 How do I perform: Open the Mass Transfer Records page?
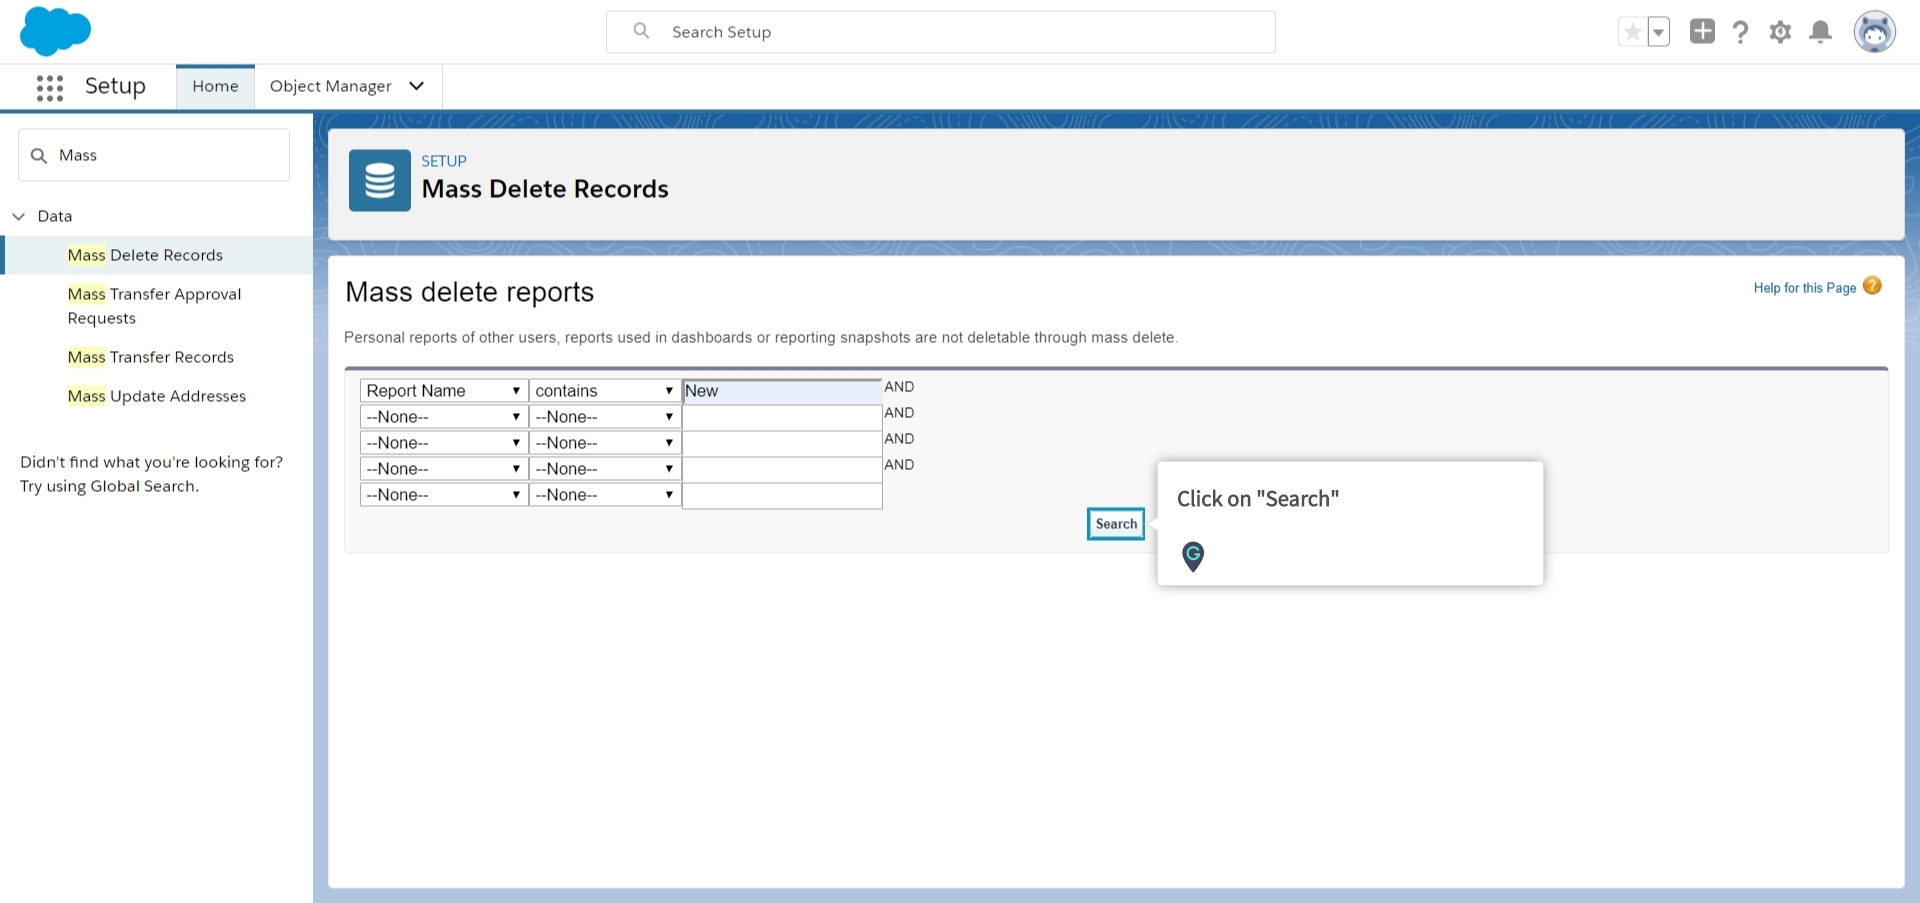coord(150,357)
